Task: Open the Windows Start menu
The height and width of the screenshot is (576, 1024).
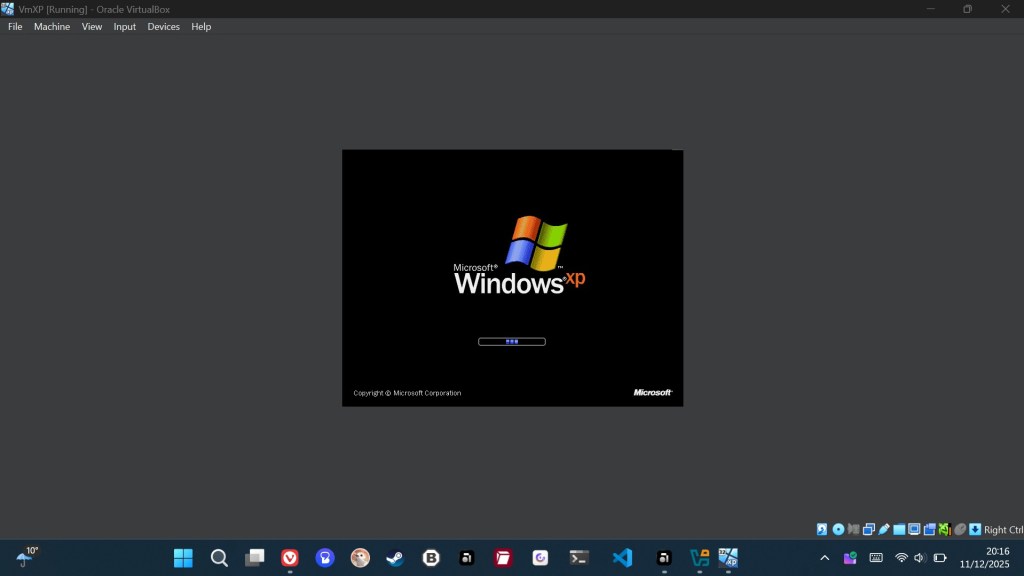Action: coord(184,558)
